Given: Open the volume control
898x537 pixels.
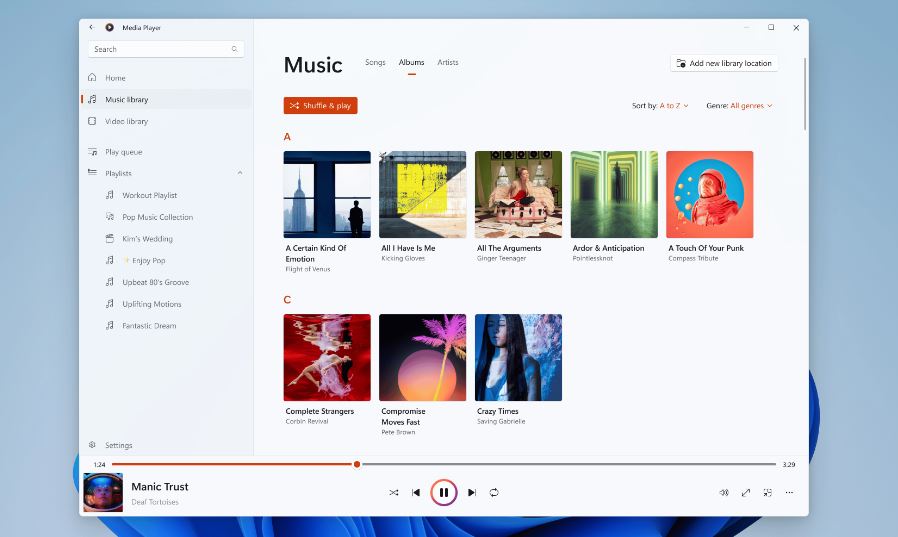Looking at the screenshot, I should click(x=724, y=492).
